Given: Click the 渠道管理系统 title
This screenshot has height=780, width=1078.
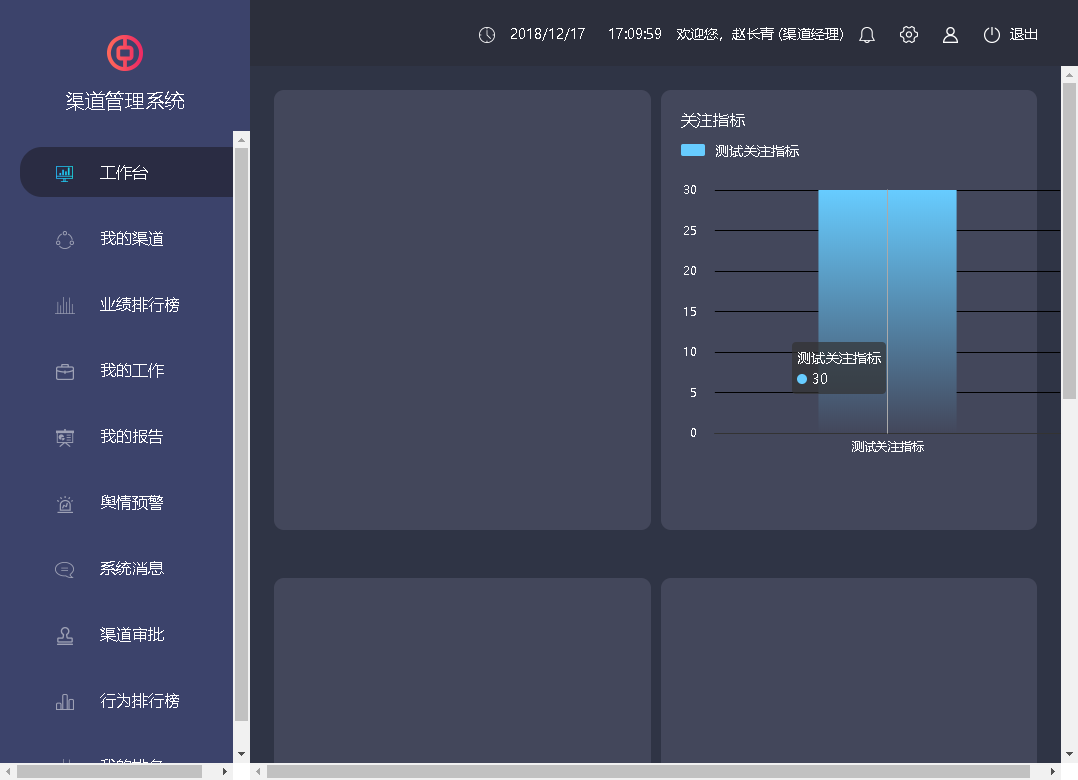Looking at the screenshot, I should point(125,101).
